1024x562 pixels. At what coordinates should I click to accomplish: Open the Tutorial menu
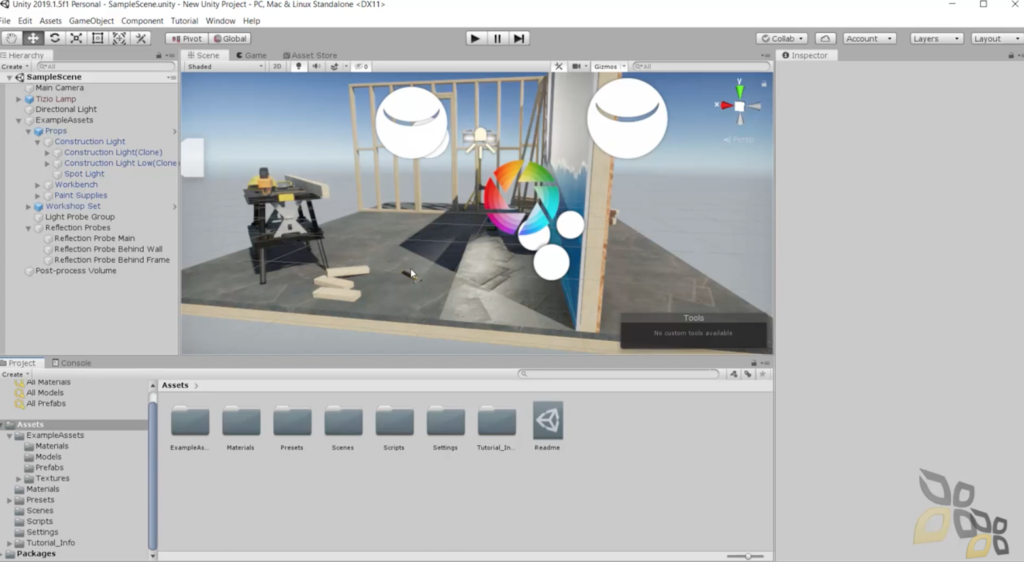coord(184,21)
